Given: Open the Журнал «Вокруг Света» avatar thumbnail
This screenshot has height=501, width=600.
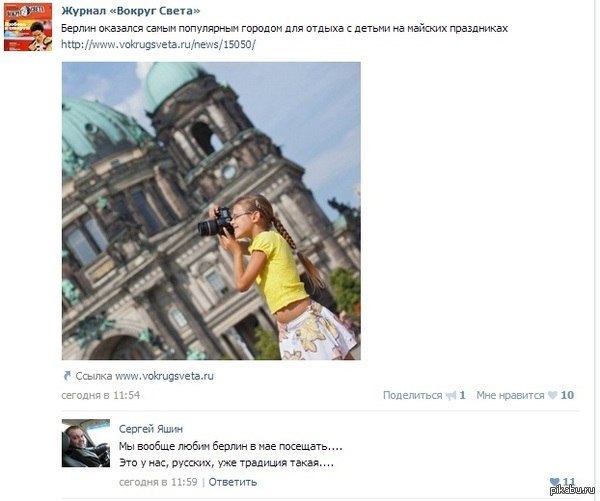Looking at the screenshot, I should pos(28,27).
